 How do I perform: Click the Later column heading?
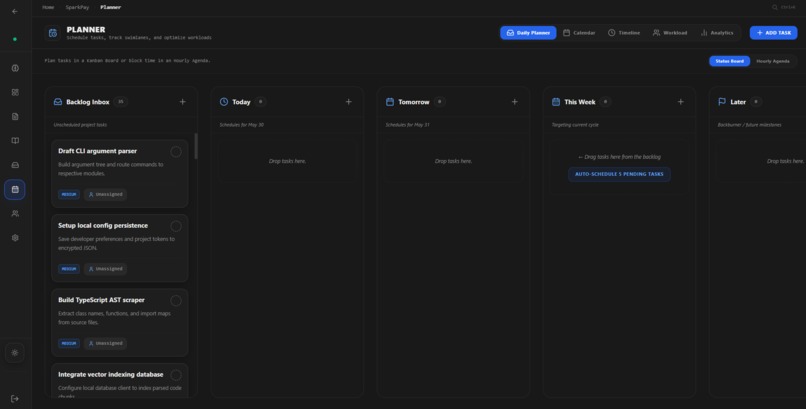738,102
